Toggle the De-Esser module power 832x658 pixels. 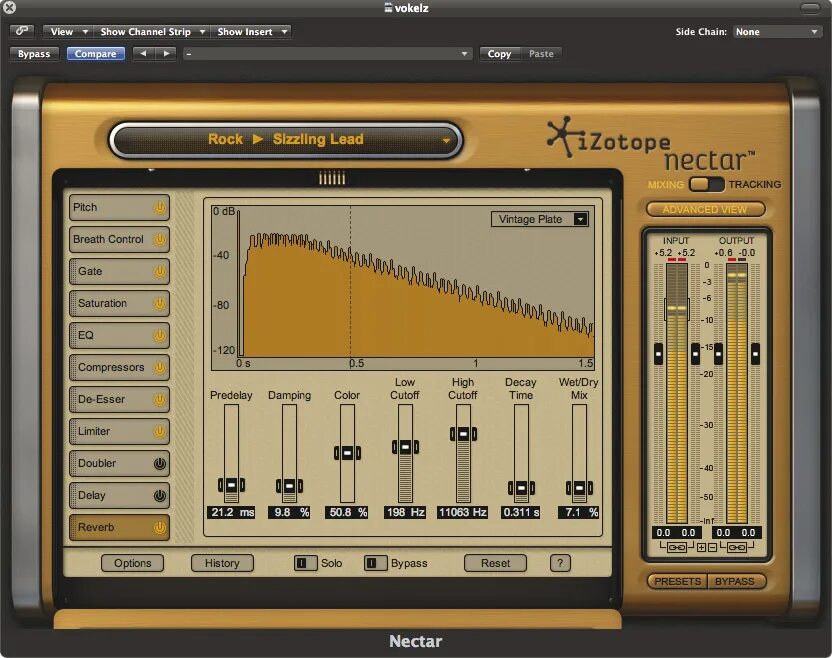point(160,400)
